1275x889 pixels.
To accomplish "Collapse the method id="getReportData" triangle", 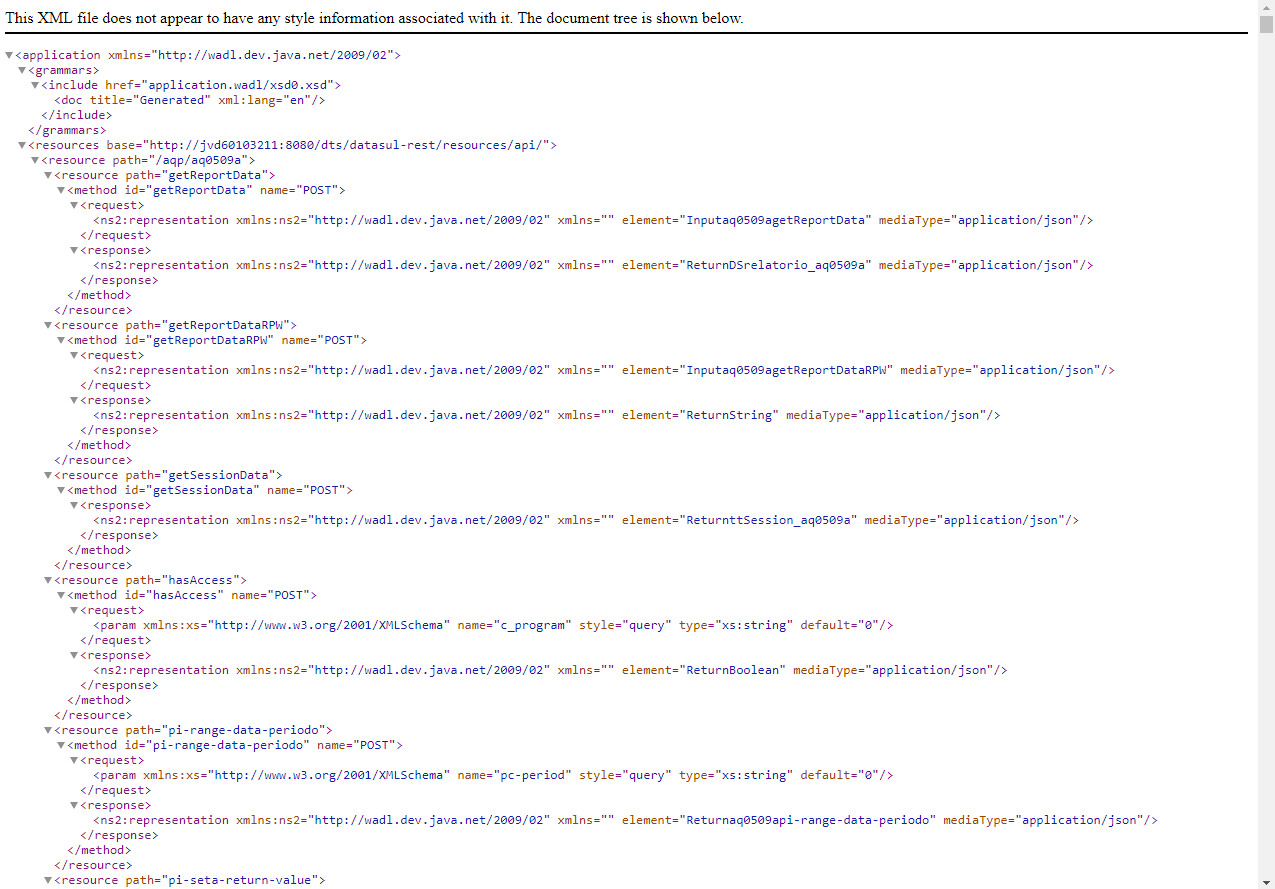I will [x=61, y=191].
